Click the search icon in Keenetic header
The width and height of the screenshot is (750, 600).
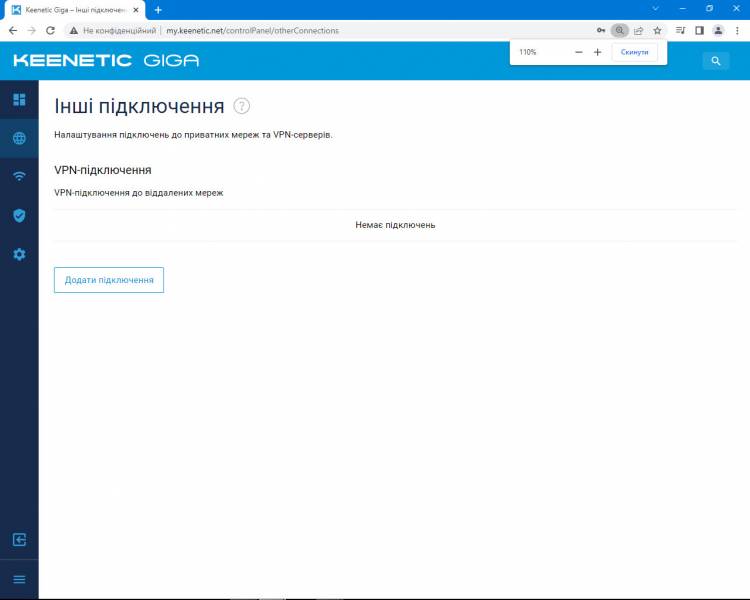pyautogui.click(x=716, y=61)
